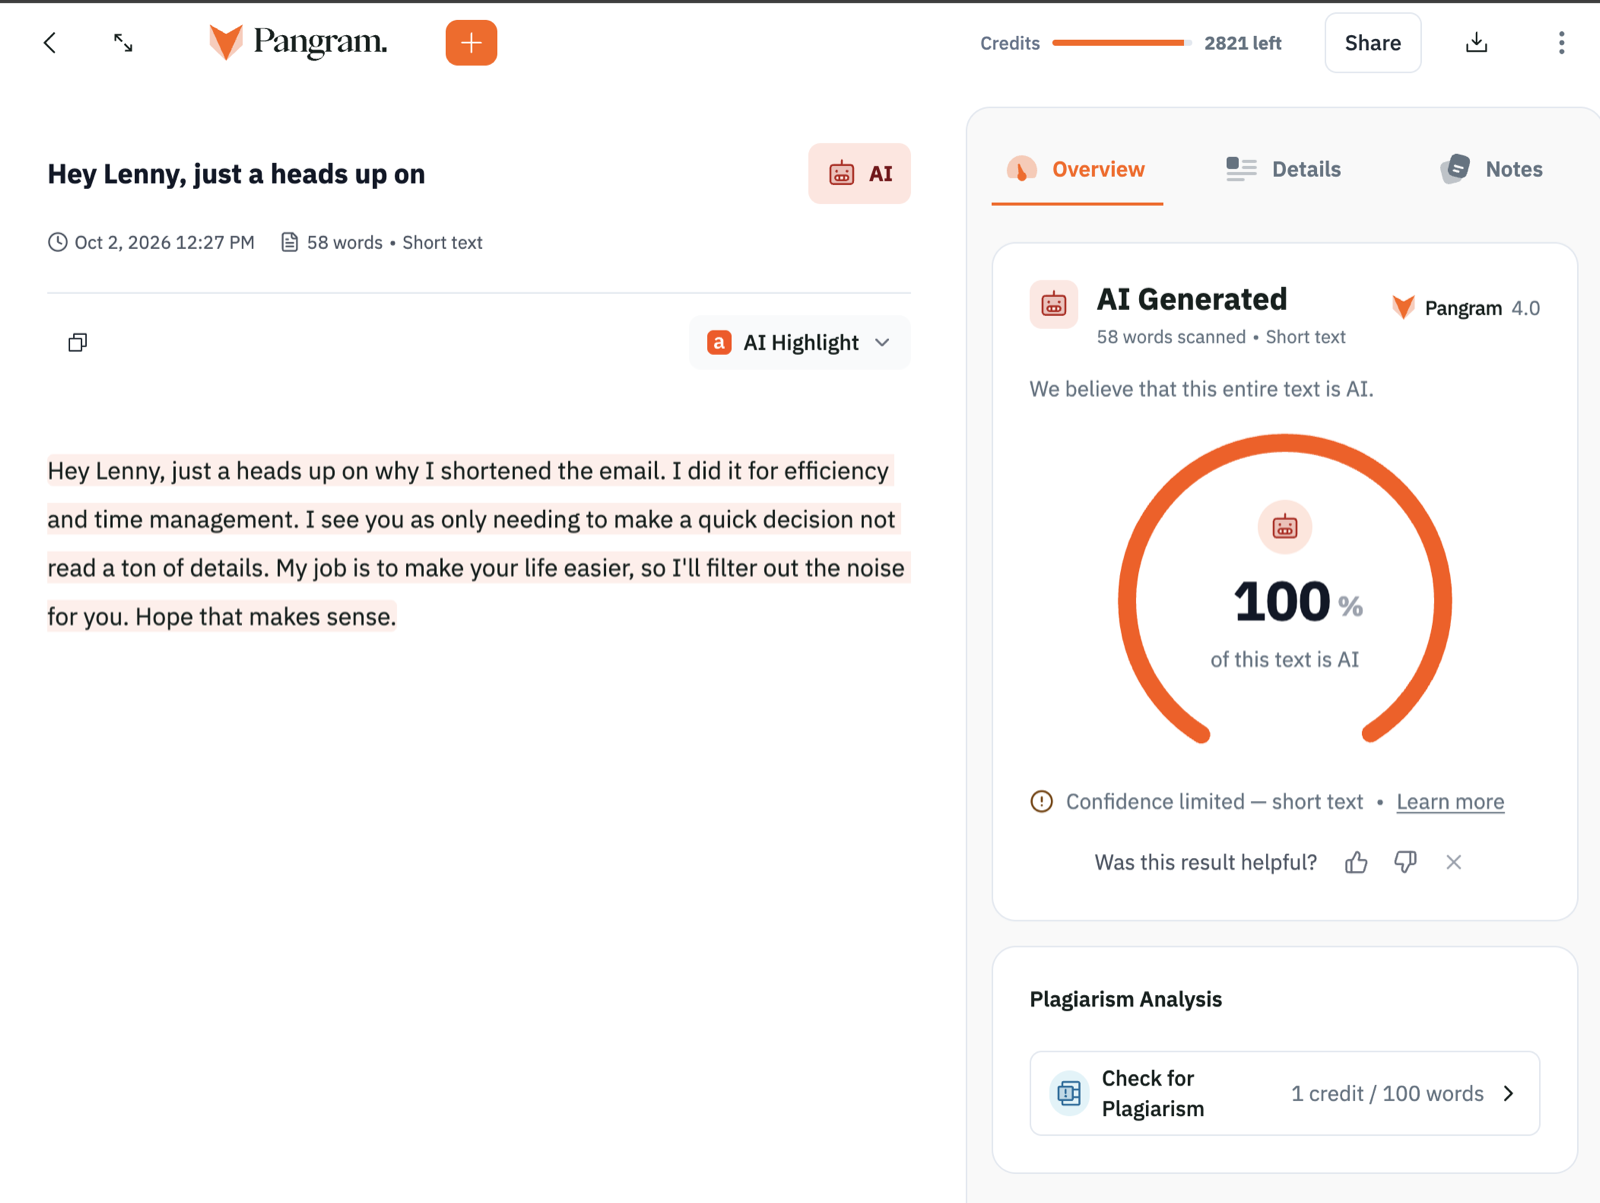This screenshot has width=1600, height=1203.
Task: Open the Learn more link
Action: 1450,802
